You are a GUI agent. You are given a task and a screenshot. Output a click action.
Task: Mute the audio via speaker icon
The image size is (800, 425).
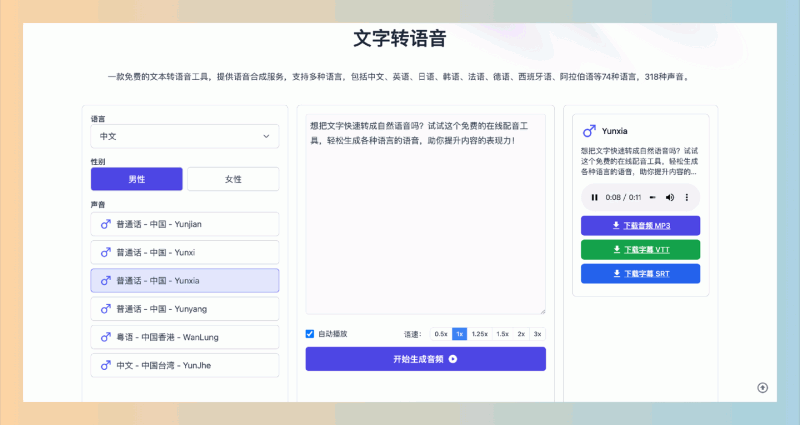pos(670,197)
